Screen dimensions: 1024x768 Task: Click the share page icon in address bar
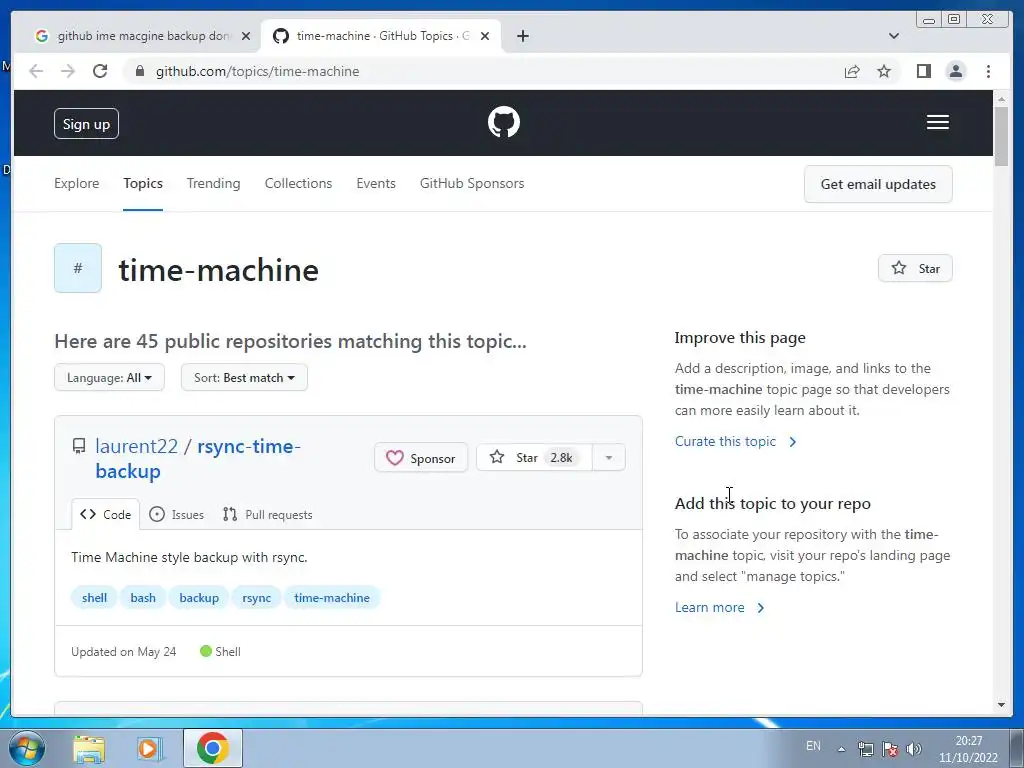point(852,71)
